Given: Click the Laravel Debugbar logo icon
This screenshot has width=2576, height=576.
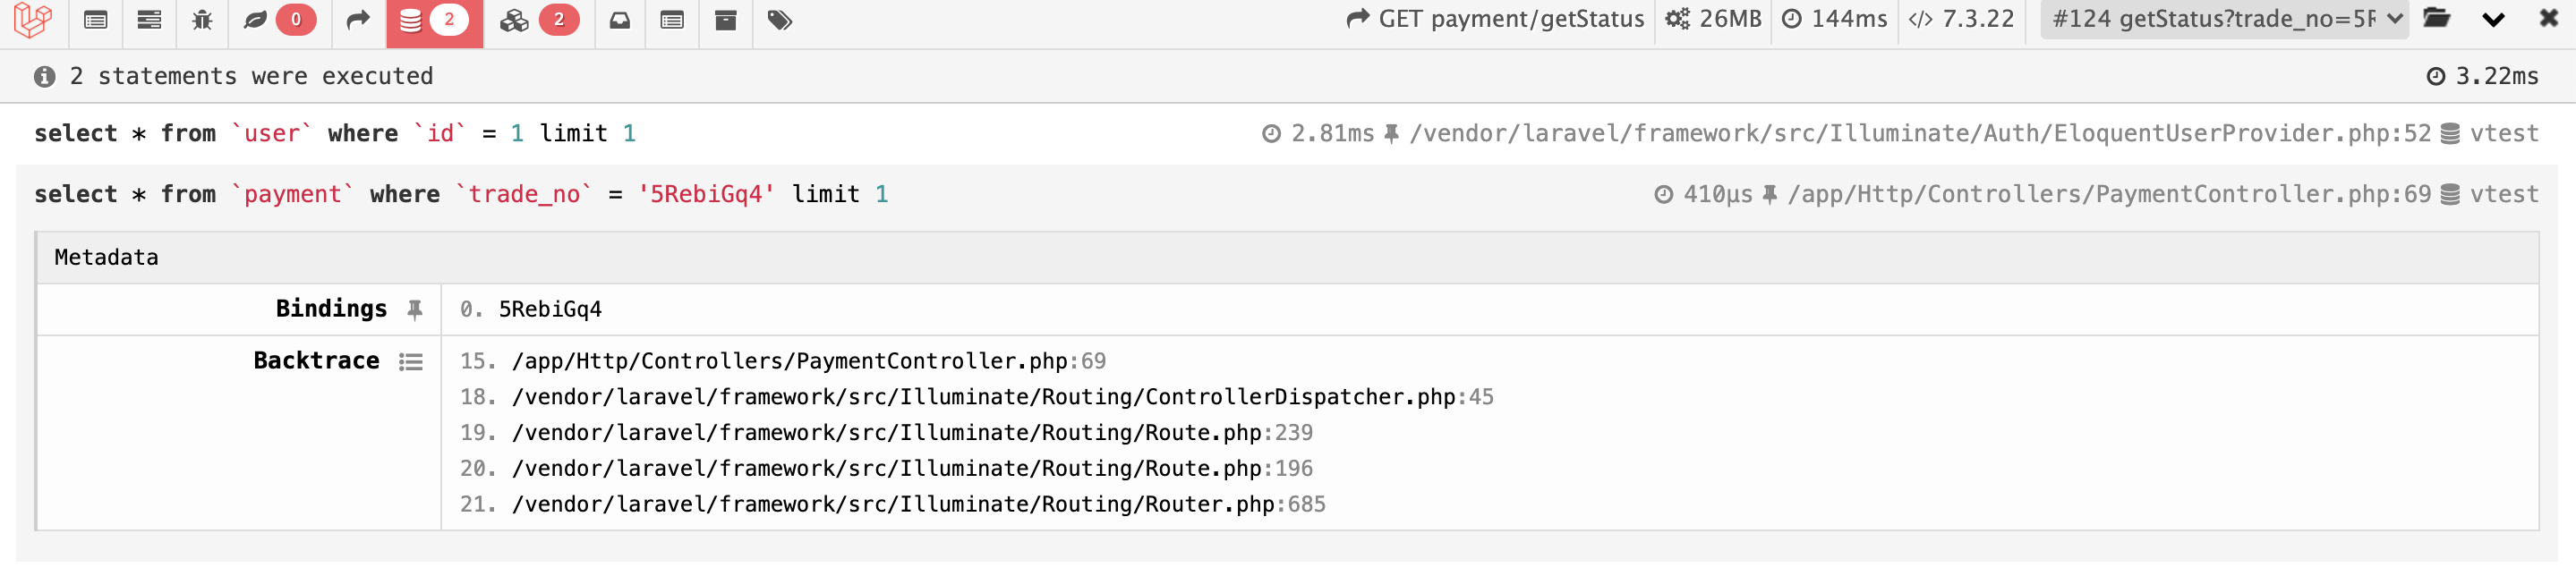Looking at the screenshot, I should 33,20.
